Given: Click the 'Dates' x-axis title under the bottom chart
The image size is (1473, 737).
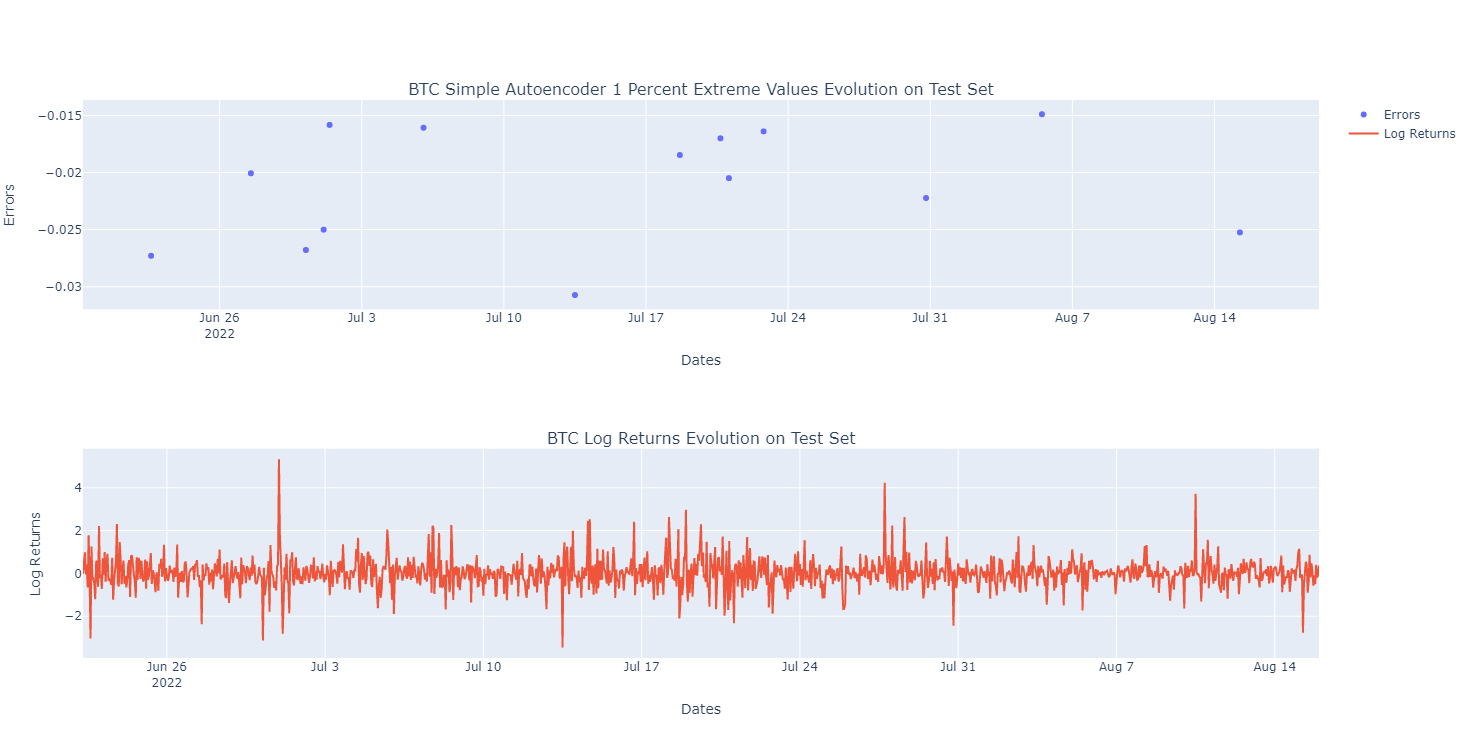Looking at the screenshot, I should coord(701,709).
